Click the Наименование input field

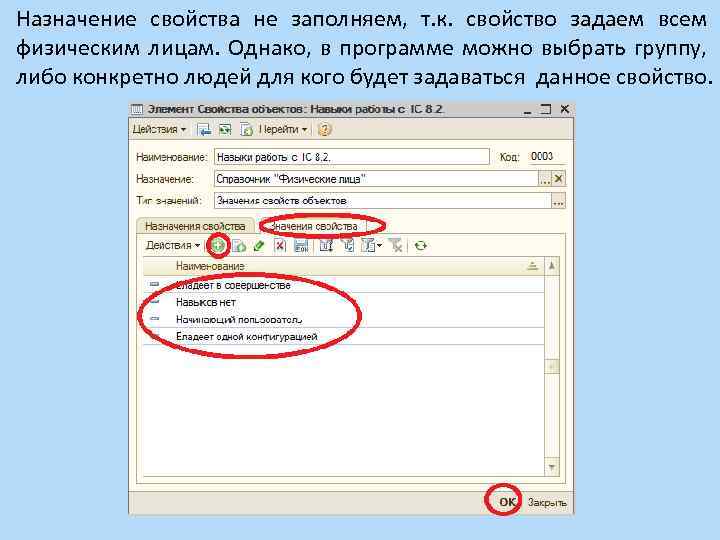[x=352, y=157]
